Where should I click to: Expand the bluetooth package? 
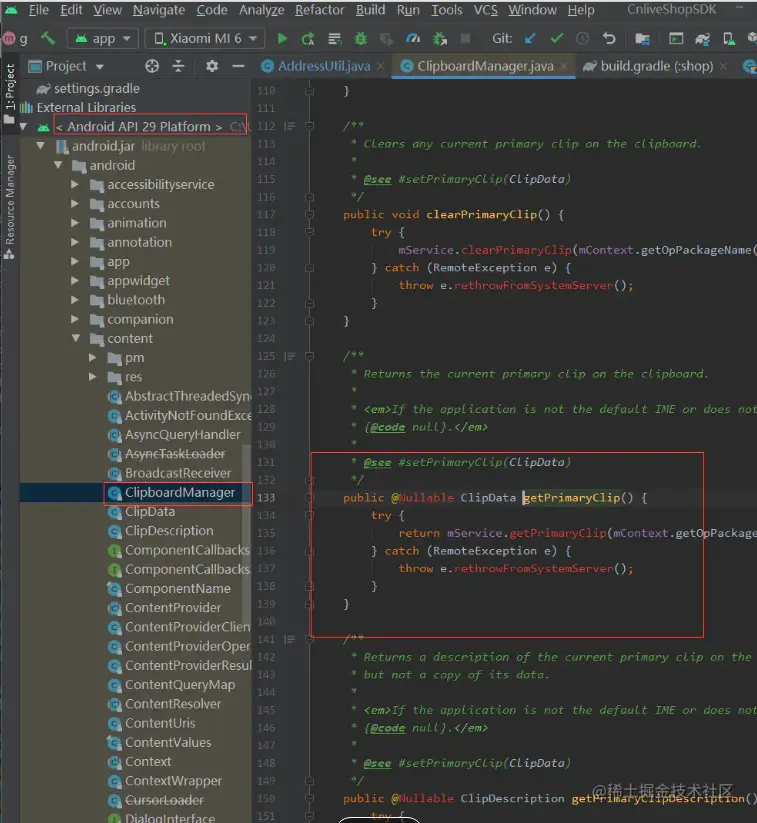(x=75, y=300)
